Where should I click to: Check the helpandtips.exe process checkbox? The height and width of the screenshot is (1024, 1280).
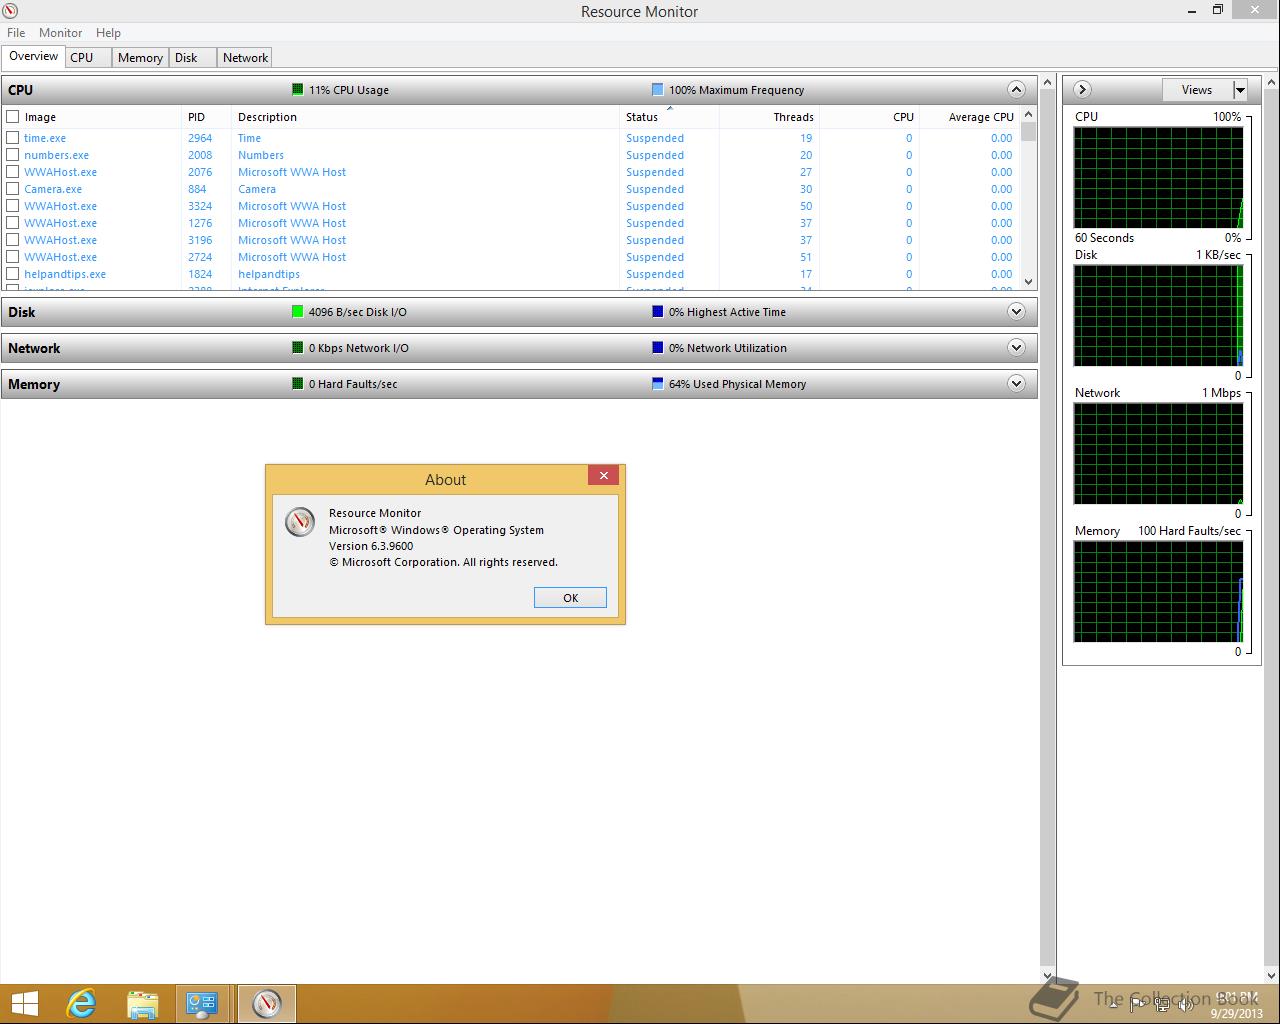[x=13, y=274]
